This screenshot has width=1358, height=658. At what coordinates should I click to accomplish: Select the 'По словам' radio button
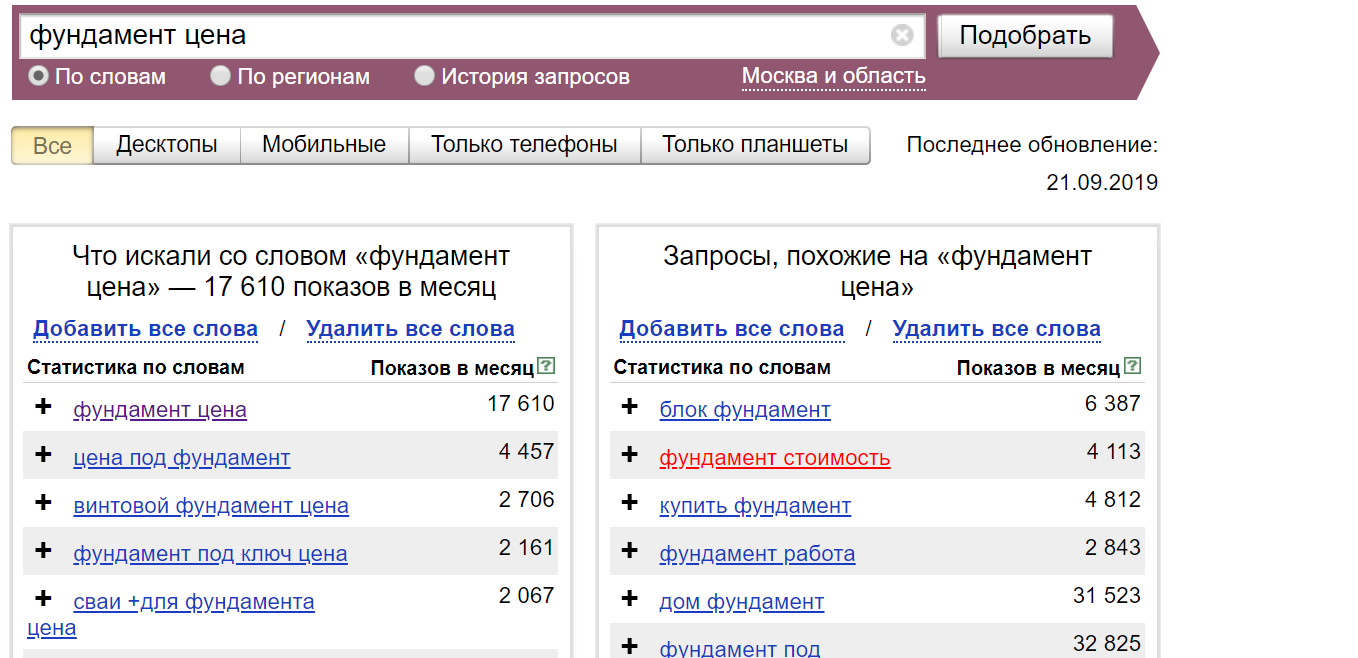(x=38, y=76)
